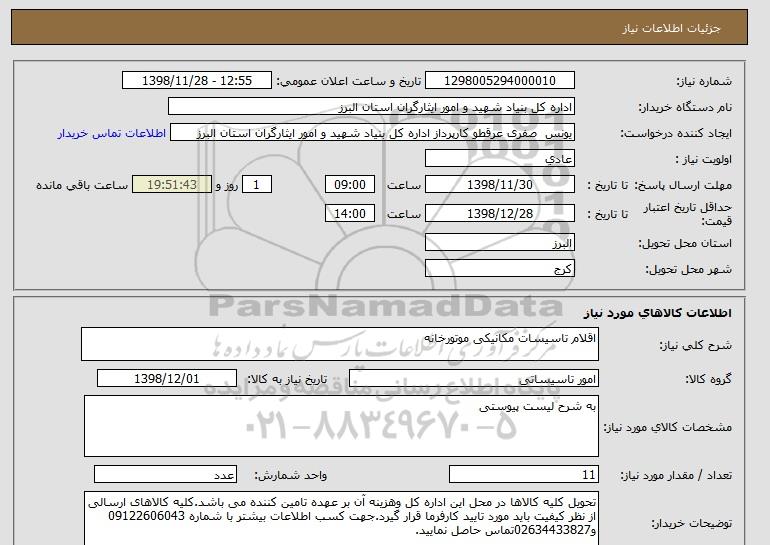Click the need date field 1398/12/01

[167, 379]
